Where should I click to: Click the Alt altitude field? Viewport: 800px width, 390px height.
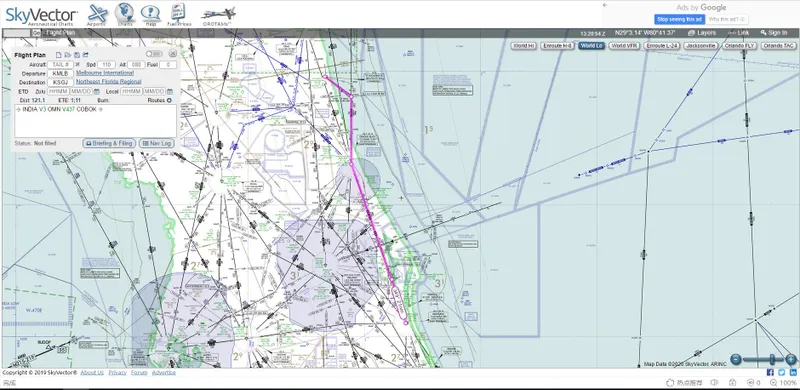(136, 65)
